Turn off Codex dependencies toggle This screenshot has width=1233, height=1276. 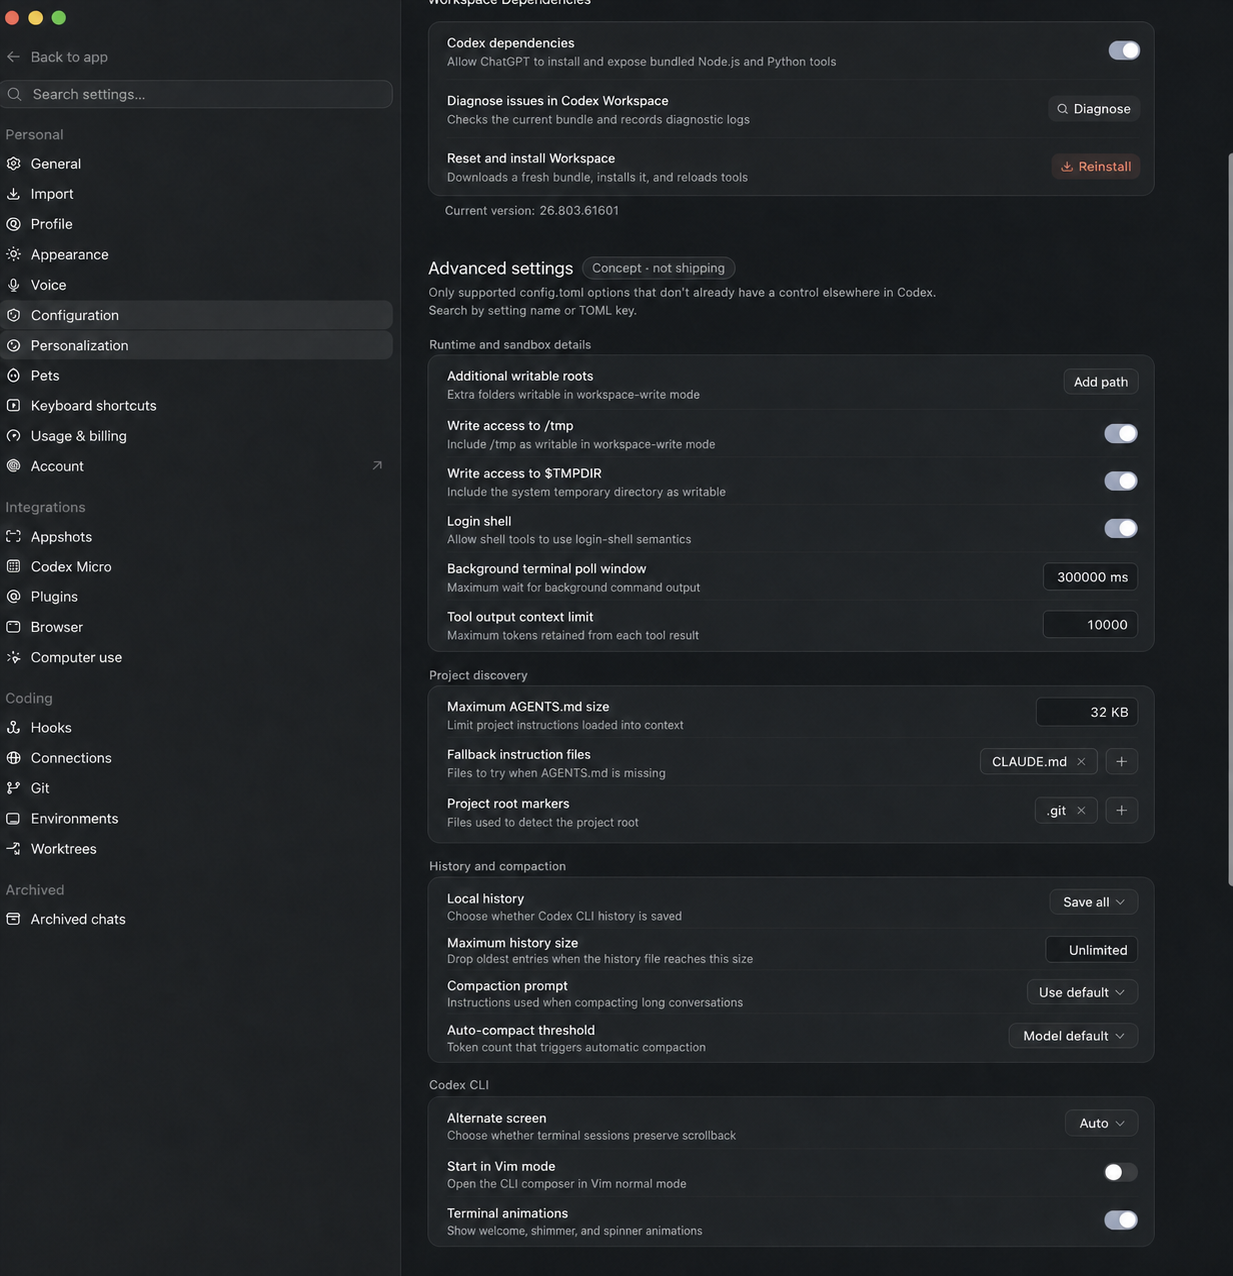[1124, 51]
